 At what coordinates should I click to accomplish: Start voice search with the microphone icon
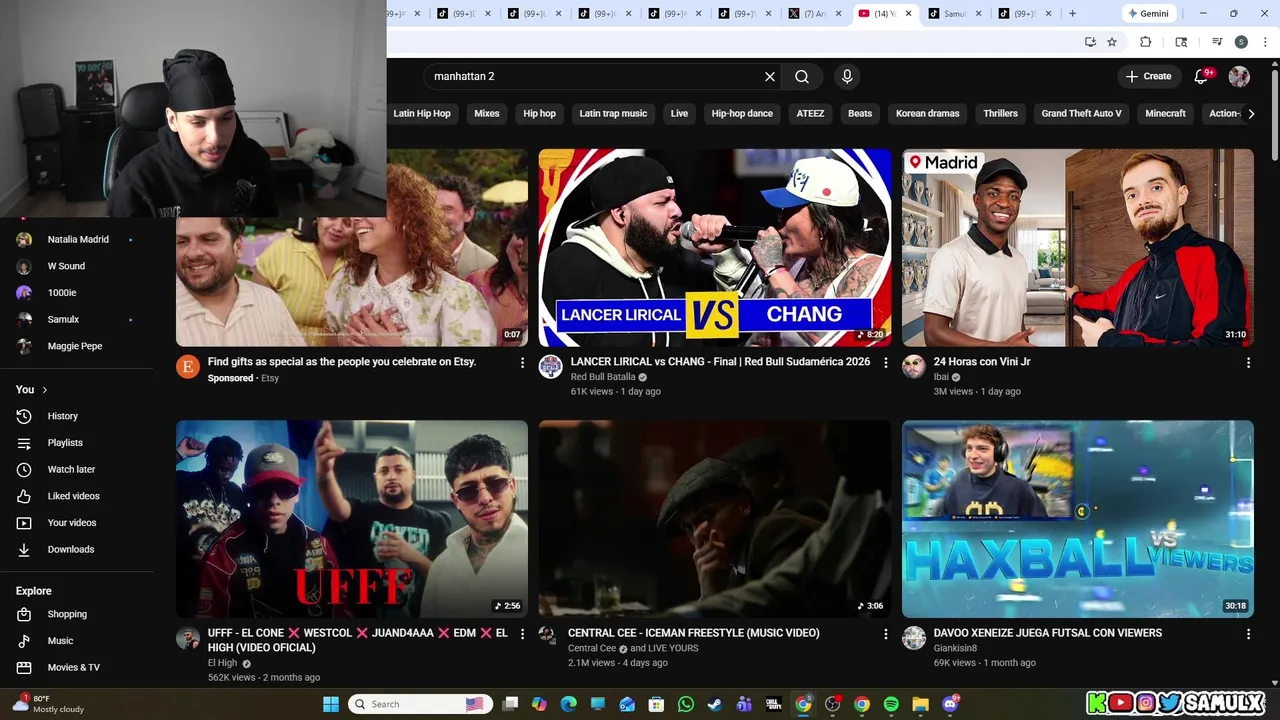coord(847,77)
